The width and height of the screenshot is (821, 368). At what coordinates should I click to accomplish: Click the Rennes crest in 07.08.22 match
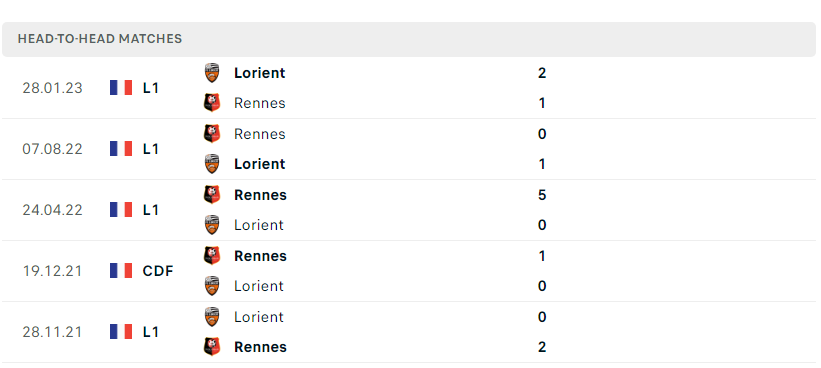(x=212, y=133)
